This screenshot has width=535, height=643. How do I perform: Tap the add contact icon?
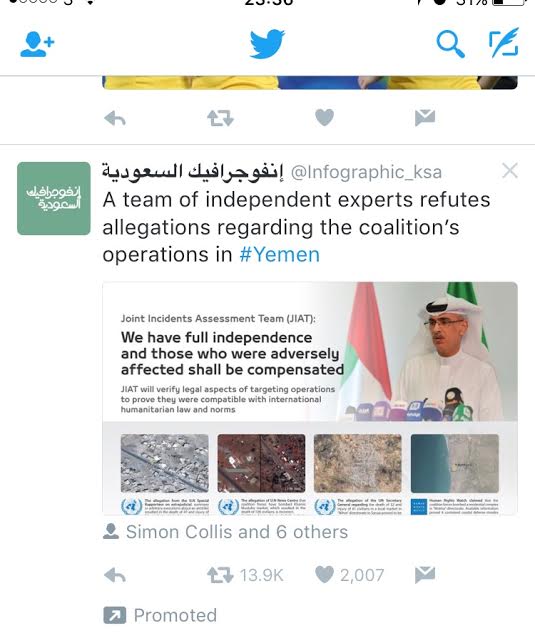pos(37,44)
